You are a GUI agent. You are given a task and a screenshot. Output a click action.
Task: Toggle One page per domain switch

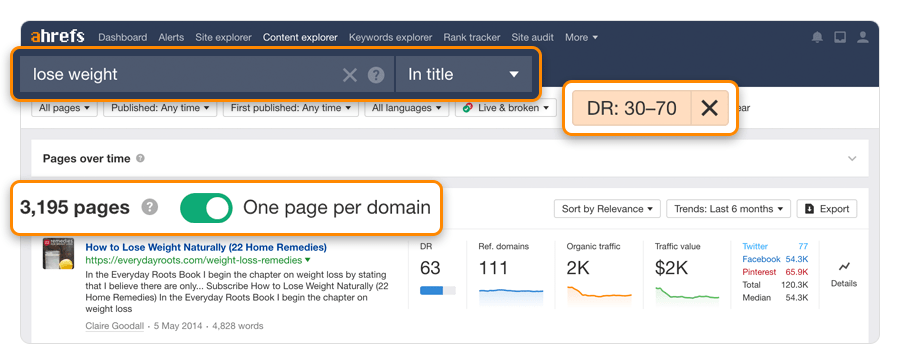click(x=206, y=207)
